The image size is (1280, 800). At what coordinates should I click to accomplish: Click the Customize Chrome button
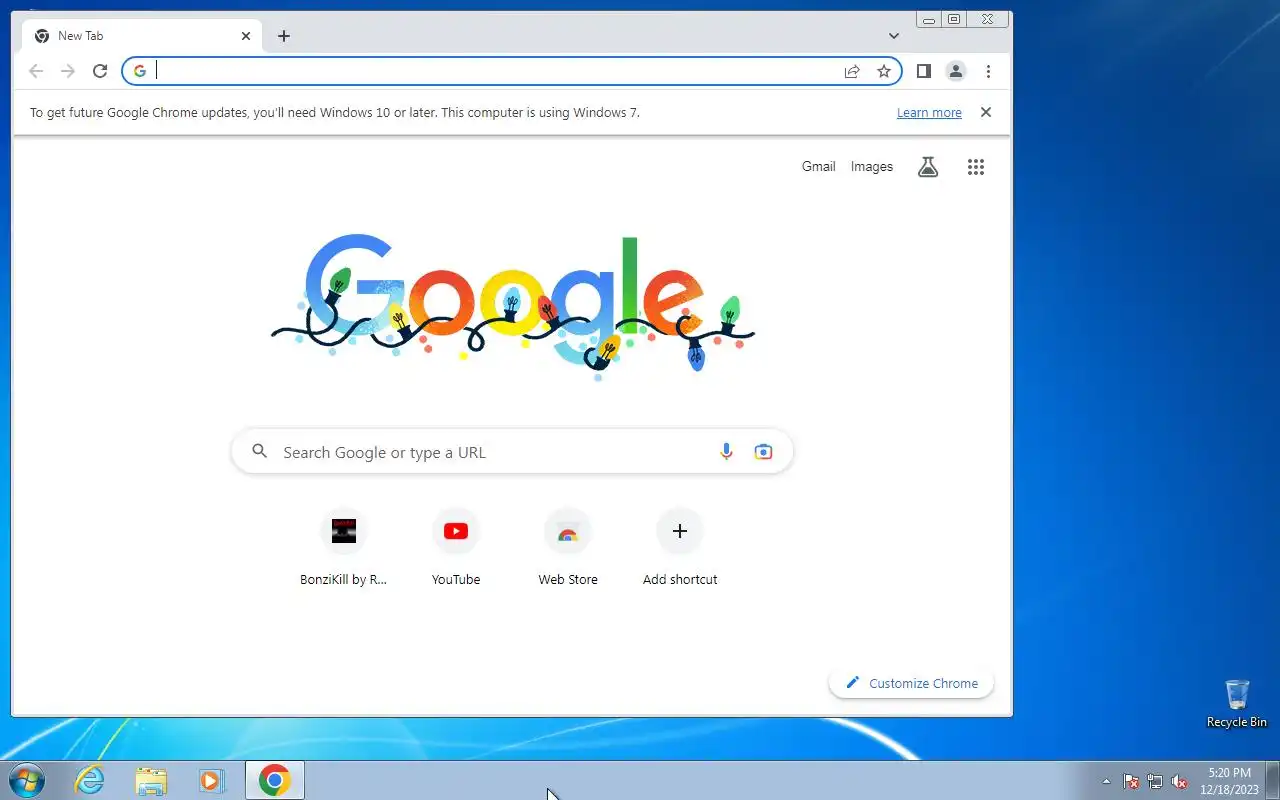click(912, 683)
